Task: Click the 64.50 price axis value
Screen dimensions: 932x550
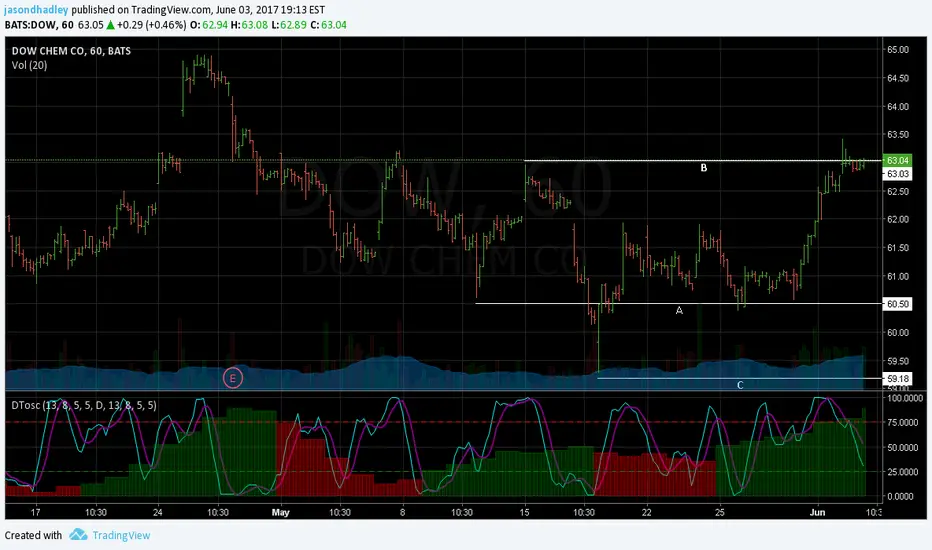Action: pyautogui.click(x=898, y=78)
